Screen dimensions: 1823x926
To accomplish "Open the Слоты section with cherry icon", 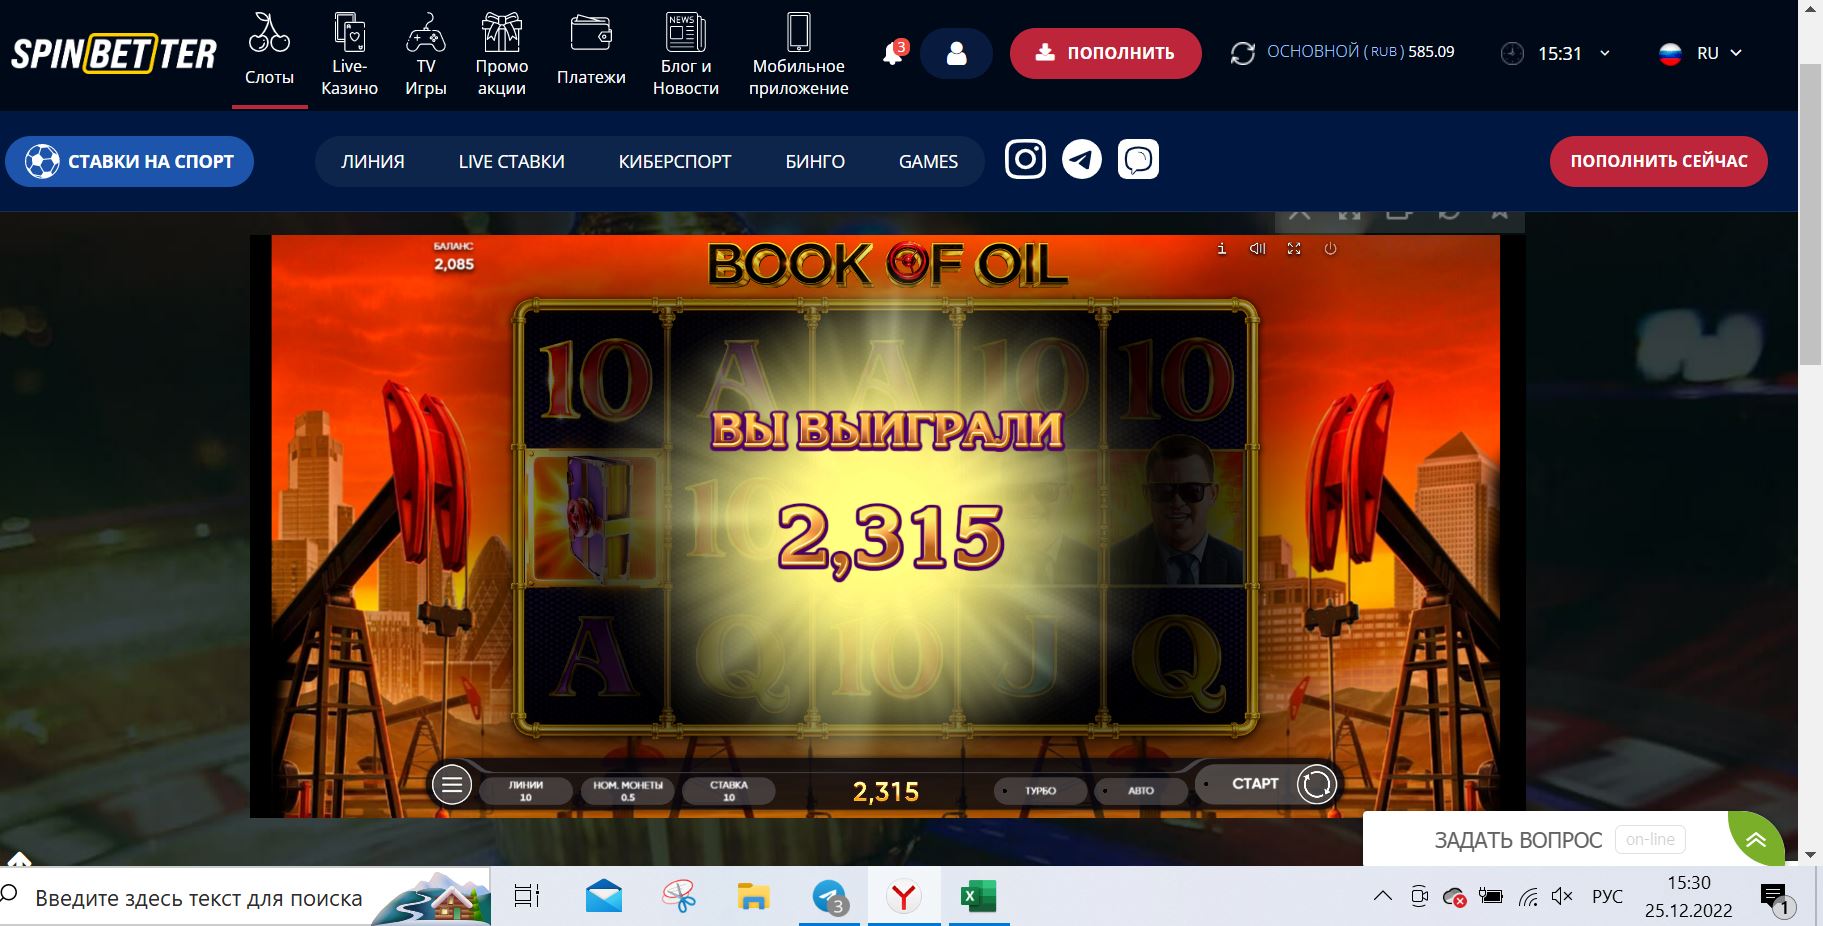I will coord(269,50).
